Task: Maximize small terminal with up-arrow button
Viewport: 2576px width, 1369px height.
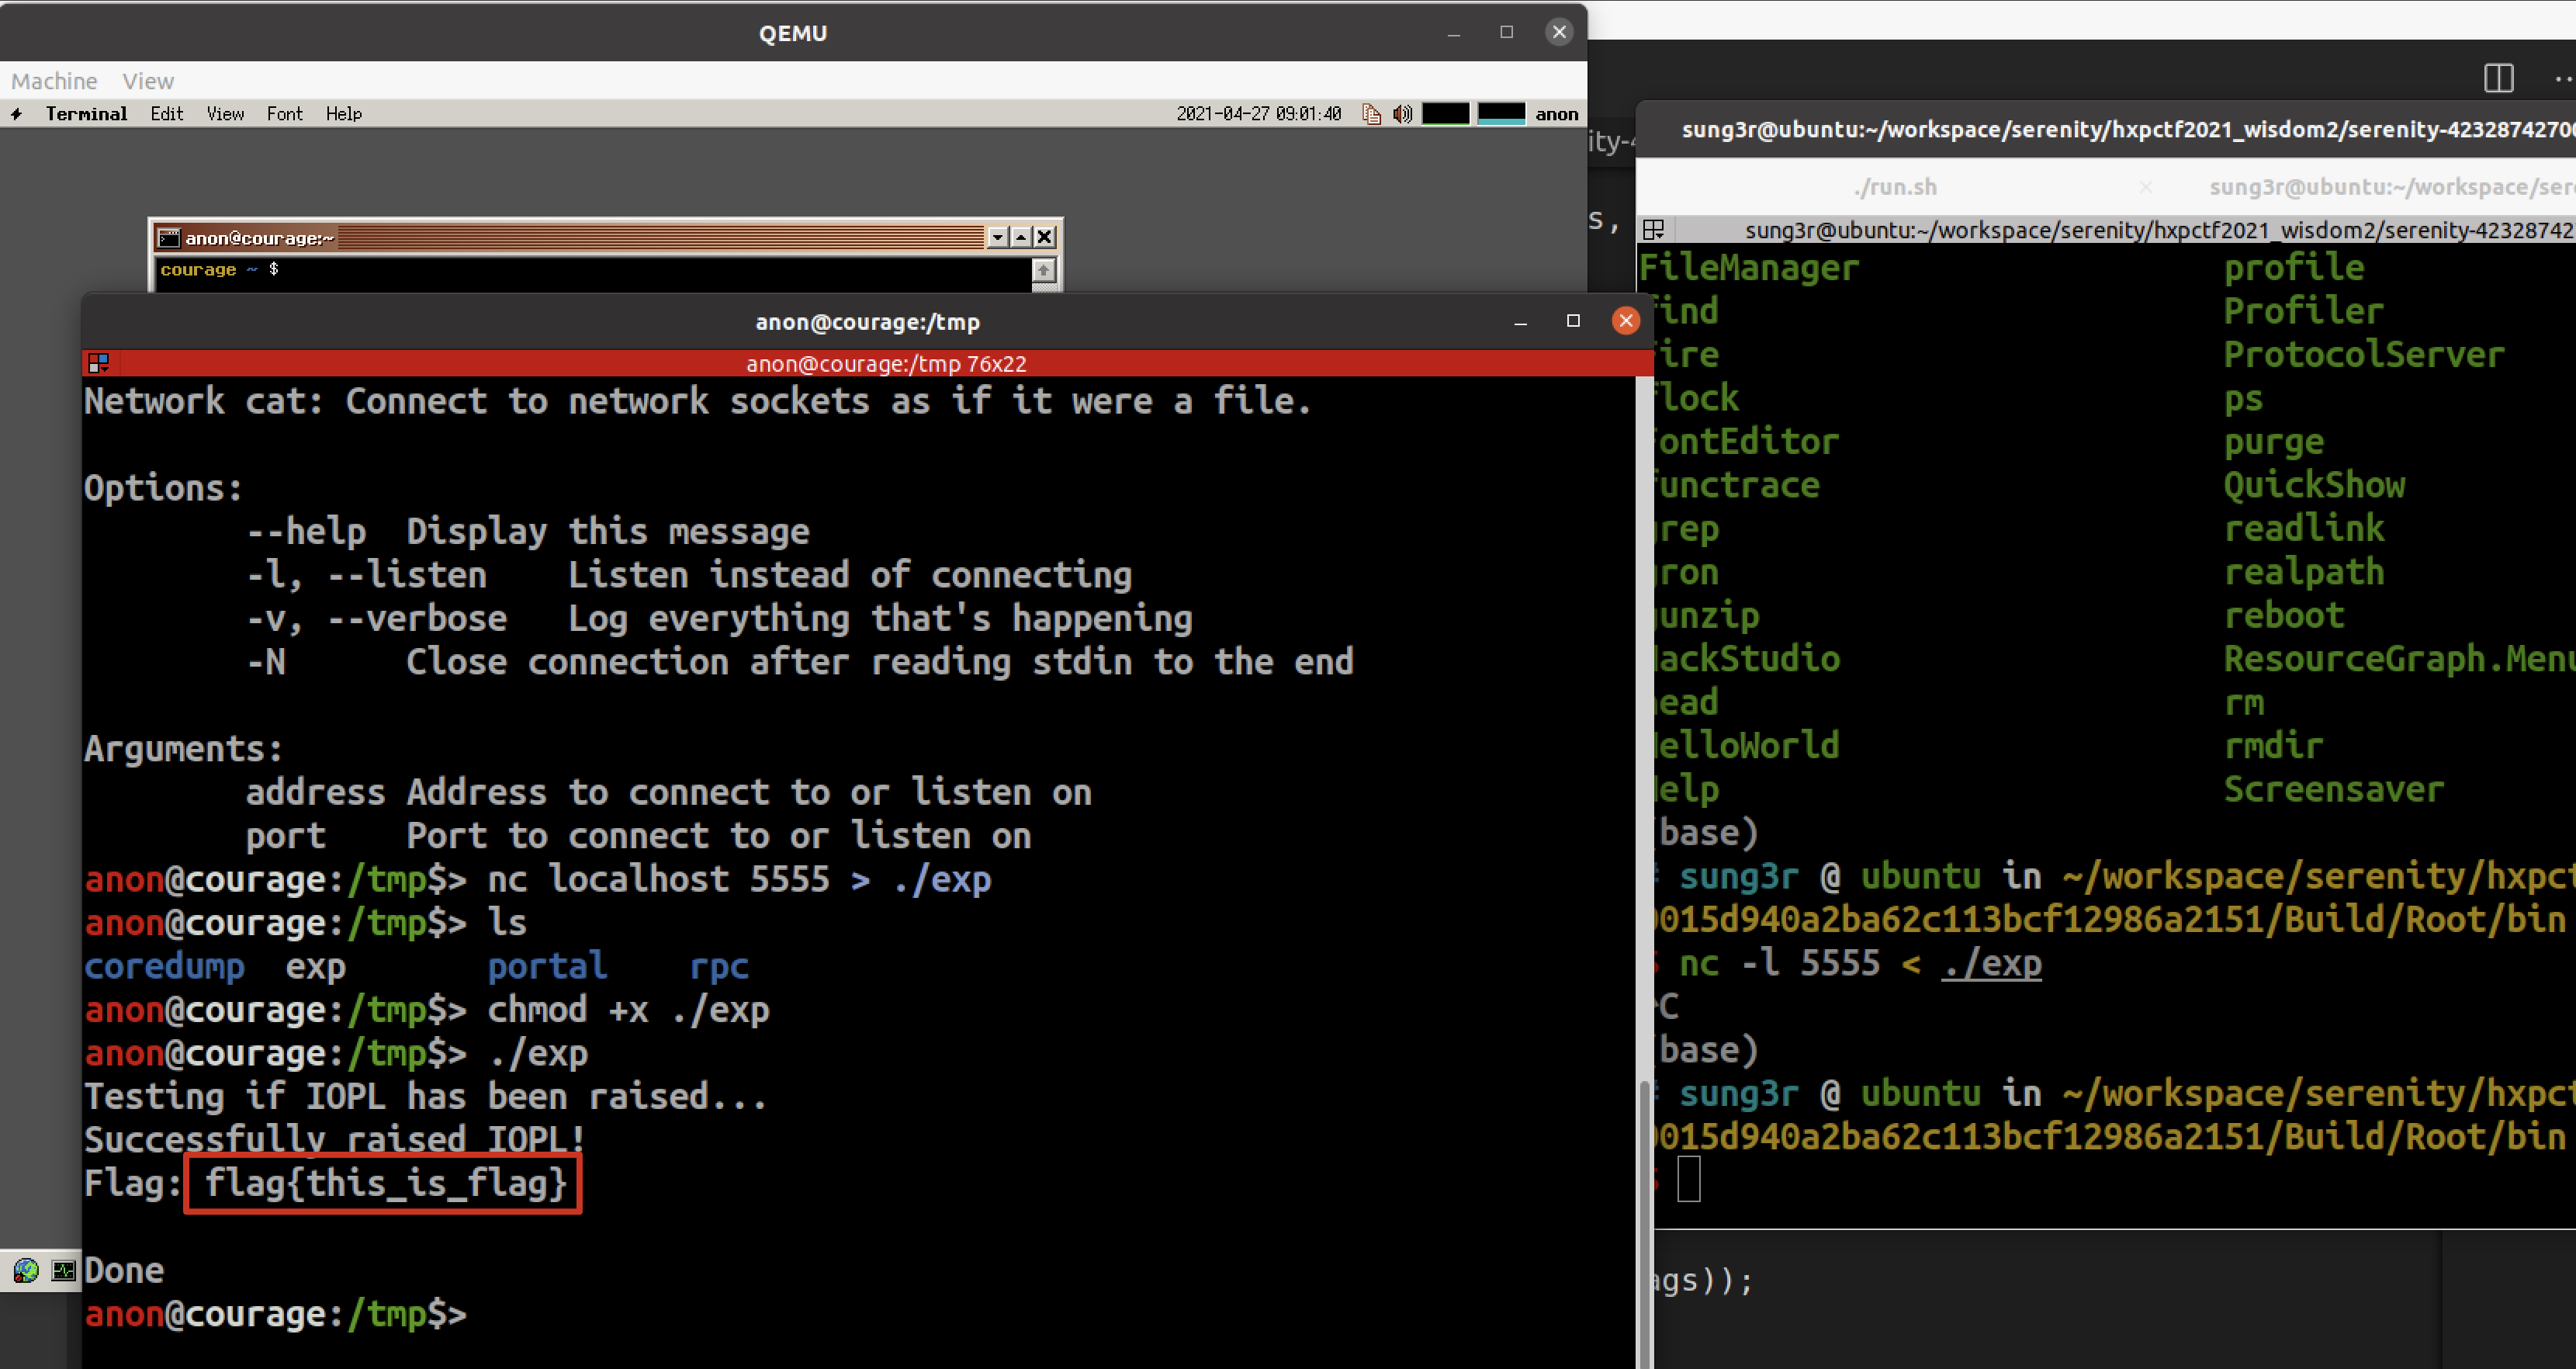Action: coord(1021,237)
